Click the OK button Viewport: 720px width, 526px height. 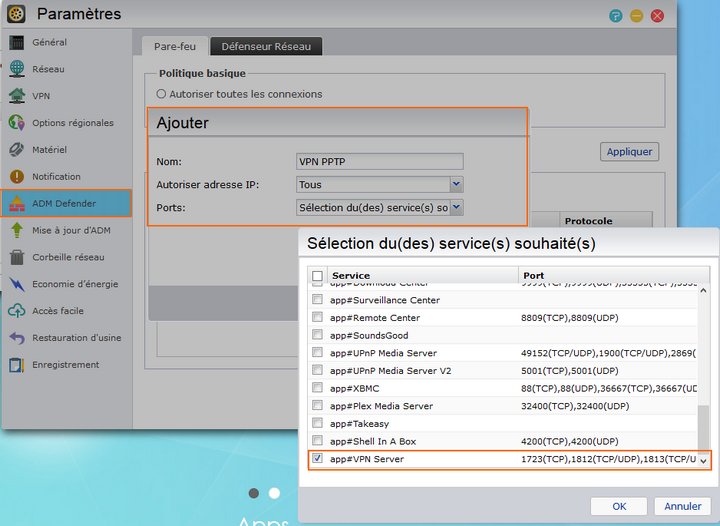[x=619, y=506]
